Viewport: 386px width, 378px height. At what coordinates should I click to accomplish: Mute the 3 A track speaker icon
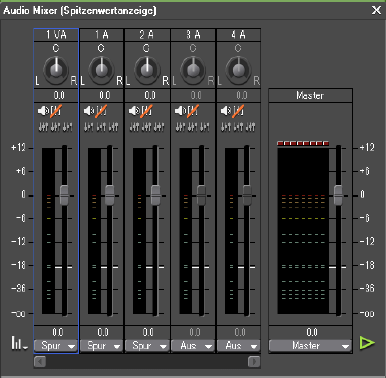[180, 110]
